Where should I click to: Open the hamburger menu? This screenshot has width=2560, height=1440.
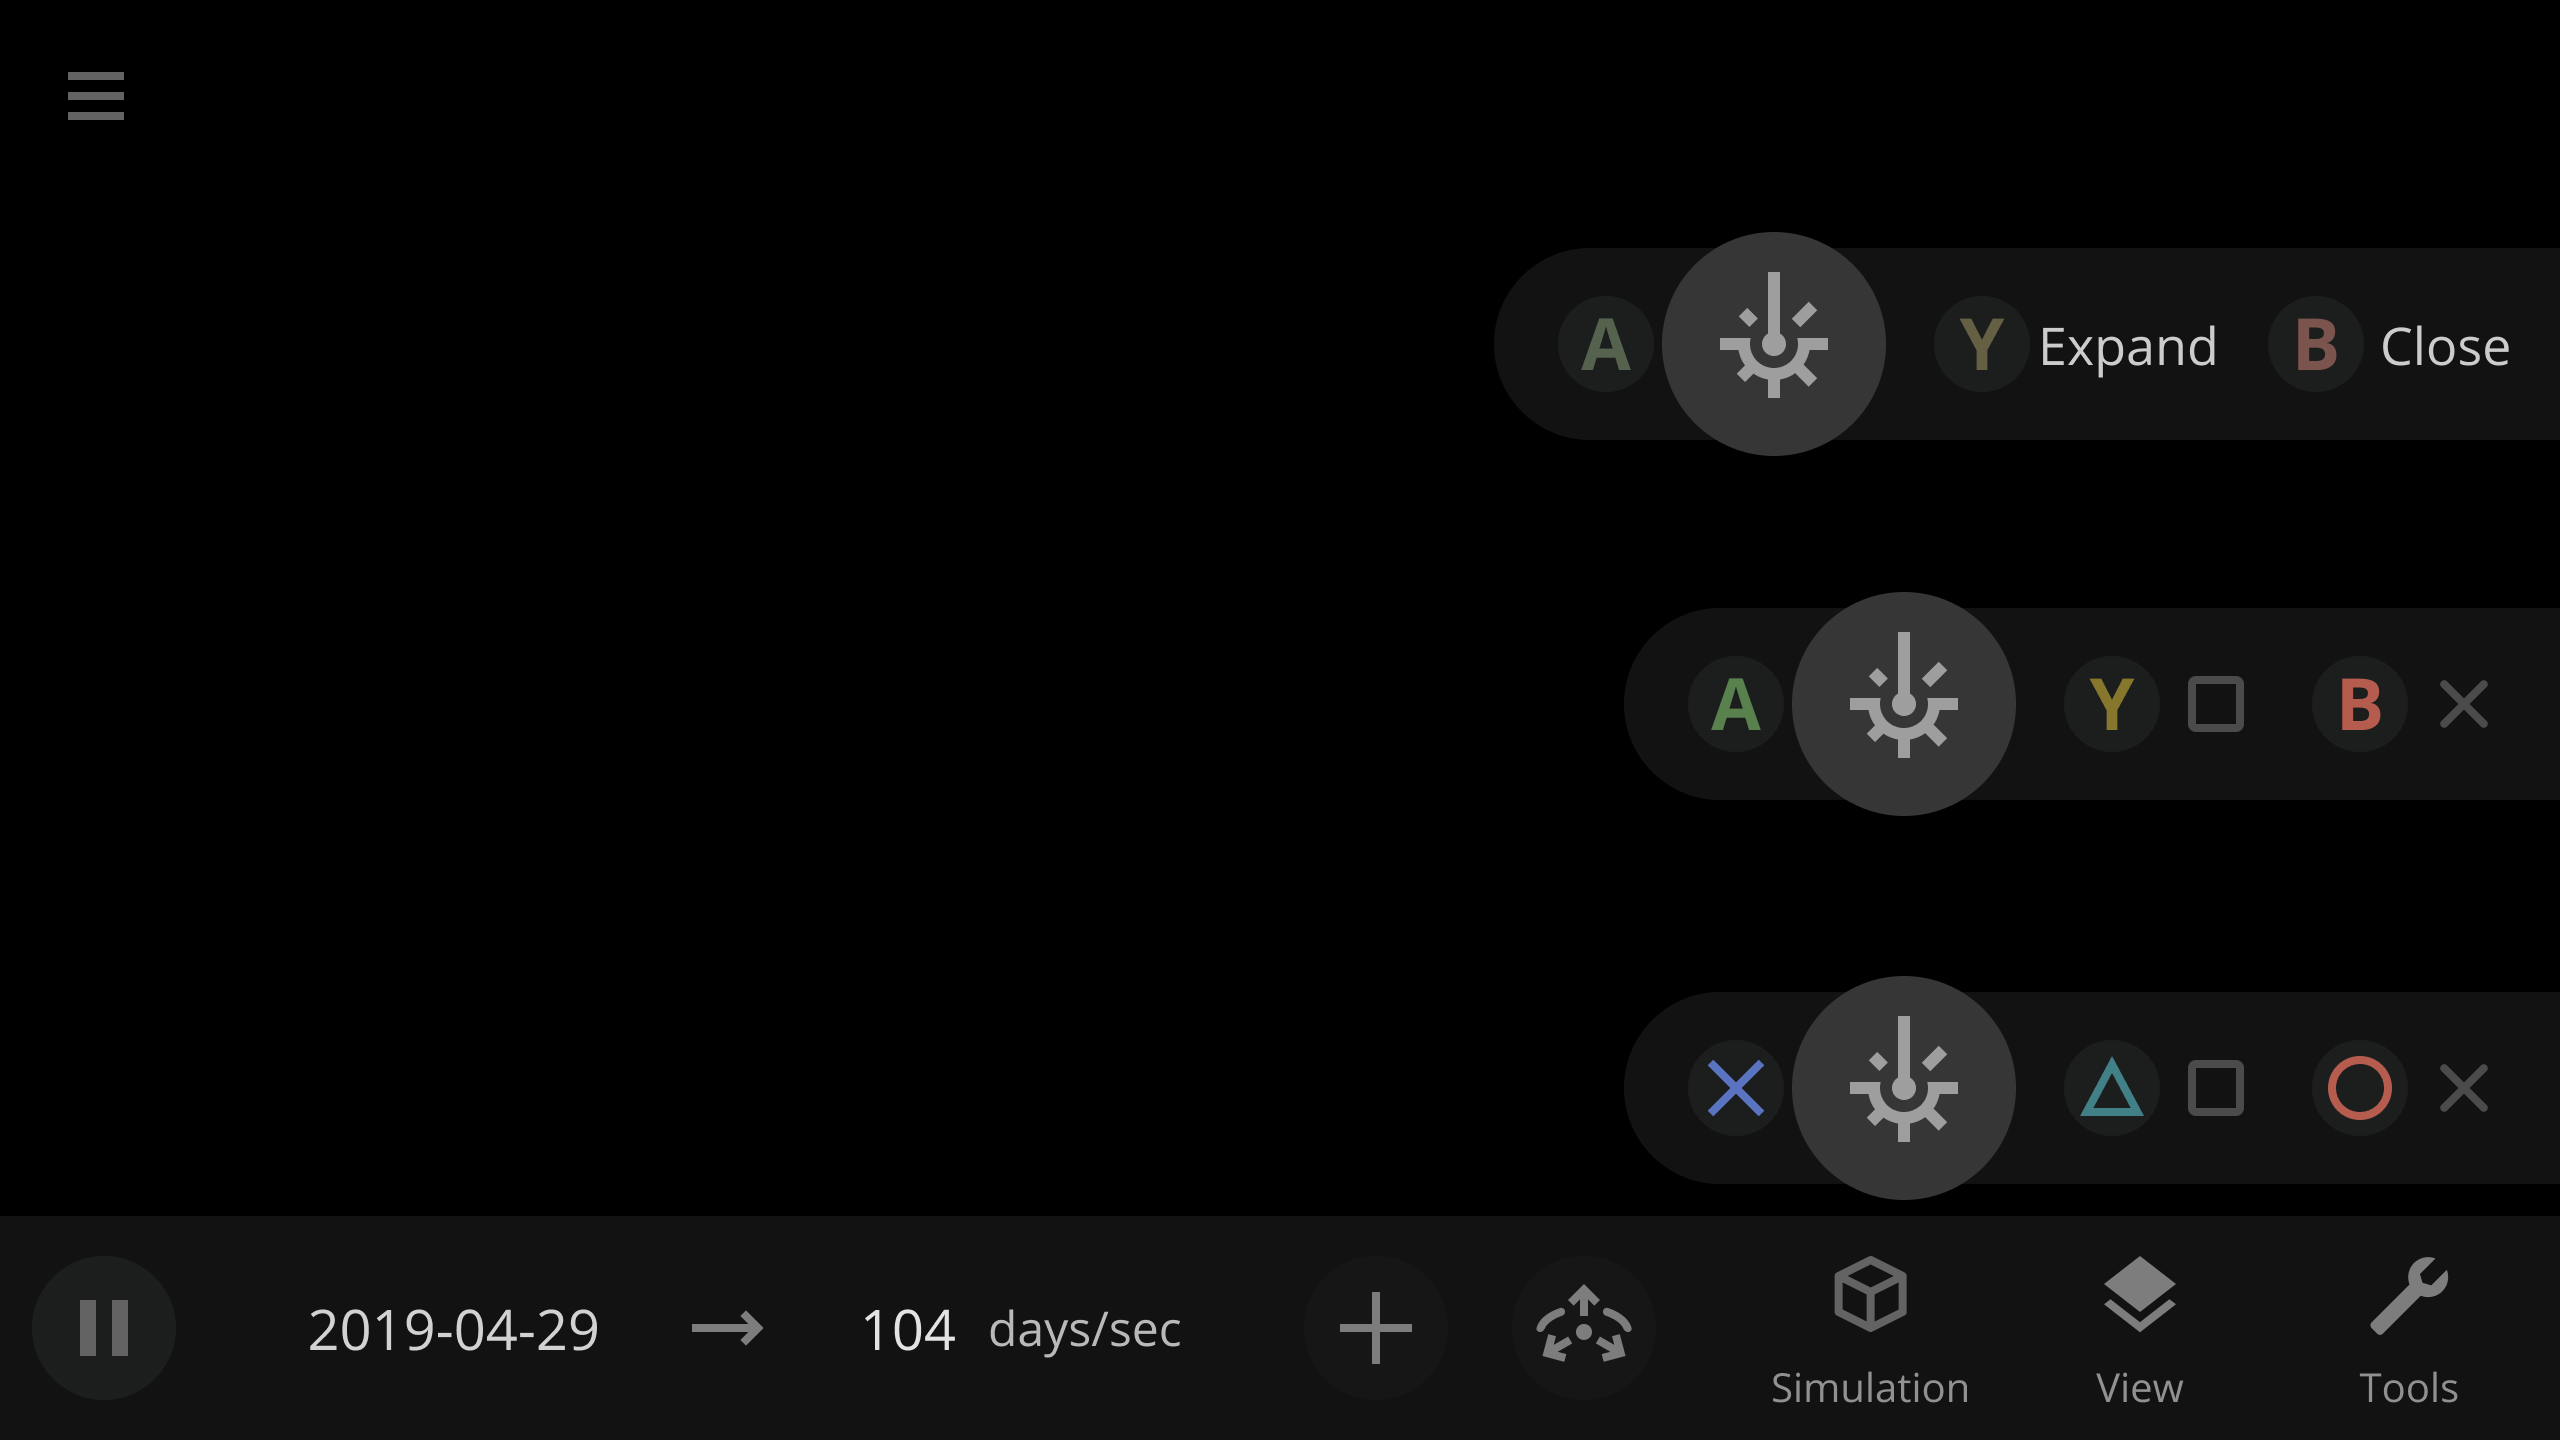[96, 96]
